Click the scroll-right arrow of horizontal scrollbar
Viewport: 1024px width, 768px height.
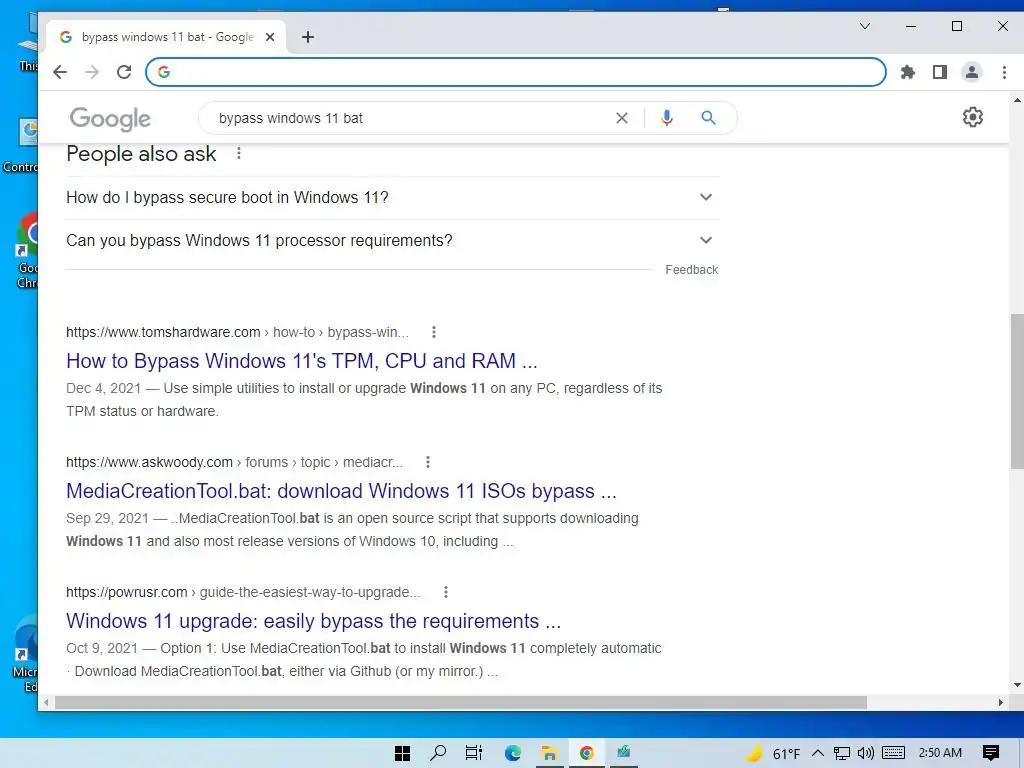click(x=1000, y=703)
